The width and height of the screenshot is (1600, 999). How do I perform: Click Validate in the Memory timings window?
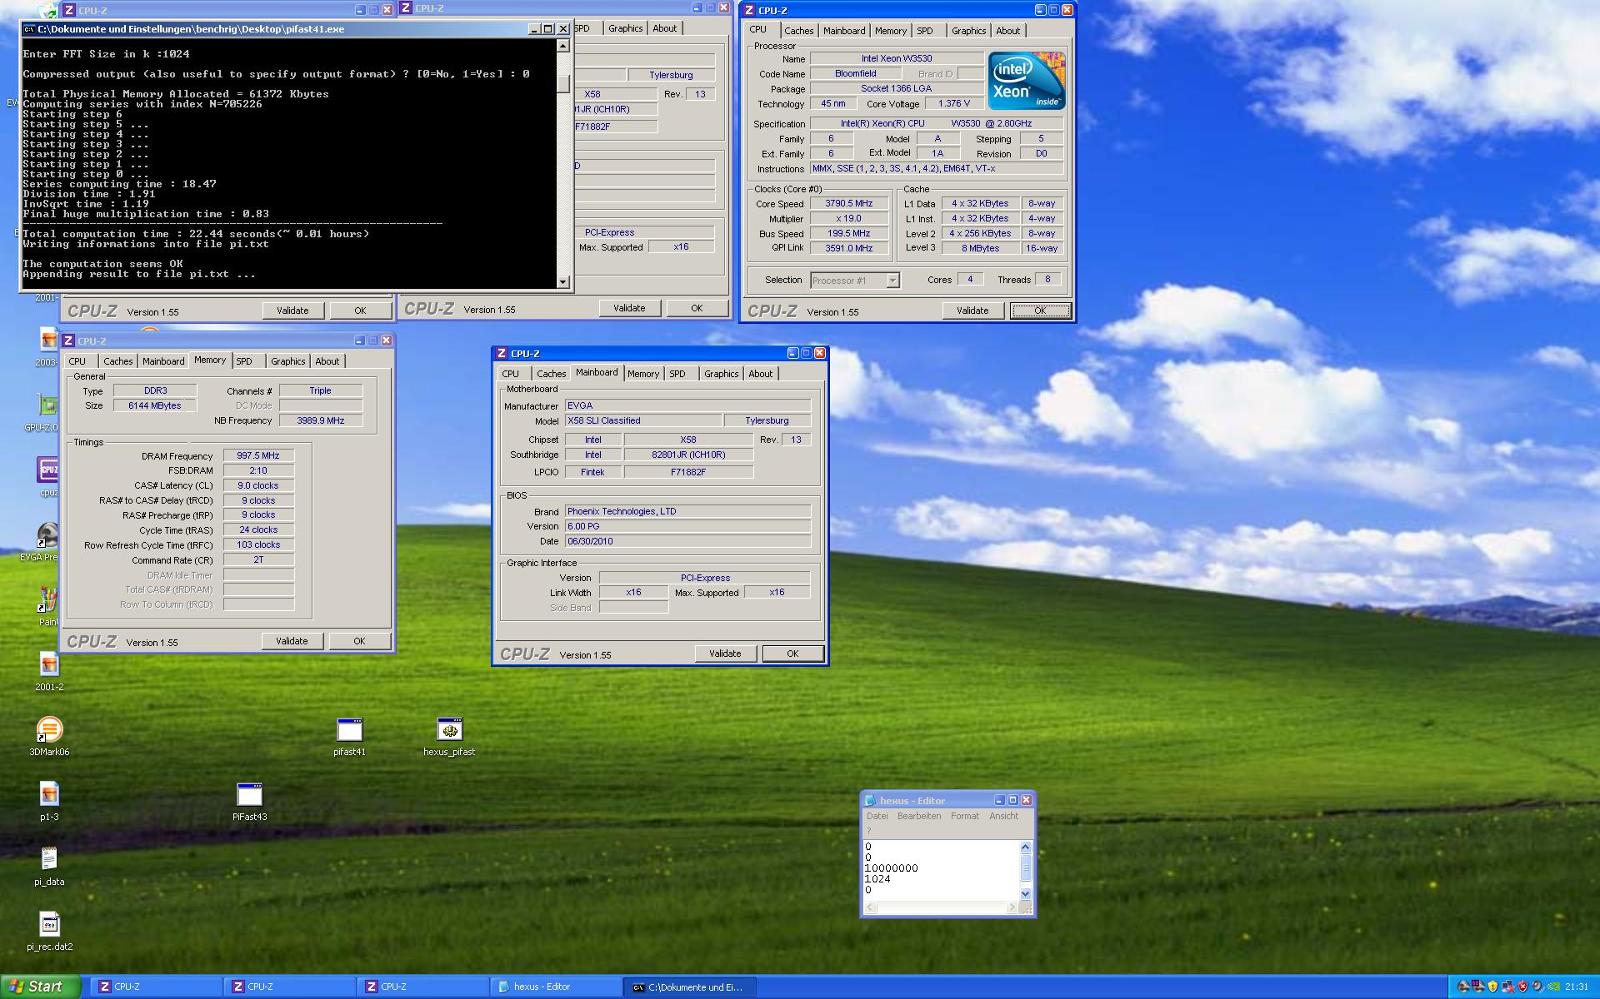292,641
